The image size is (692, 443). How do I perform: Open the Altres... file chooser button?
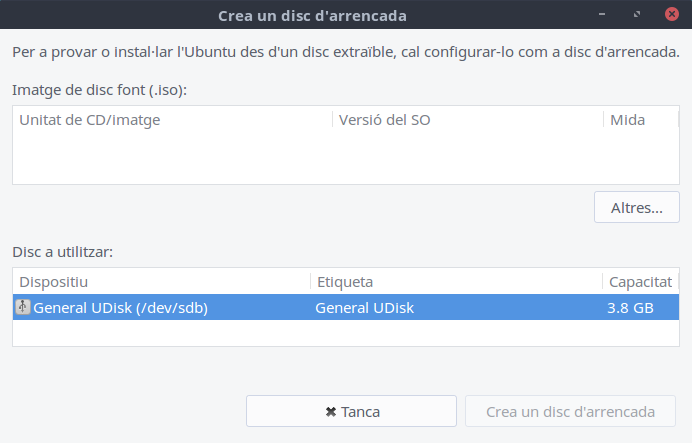point(636,207)
